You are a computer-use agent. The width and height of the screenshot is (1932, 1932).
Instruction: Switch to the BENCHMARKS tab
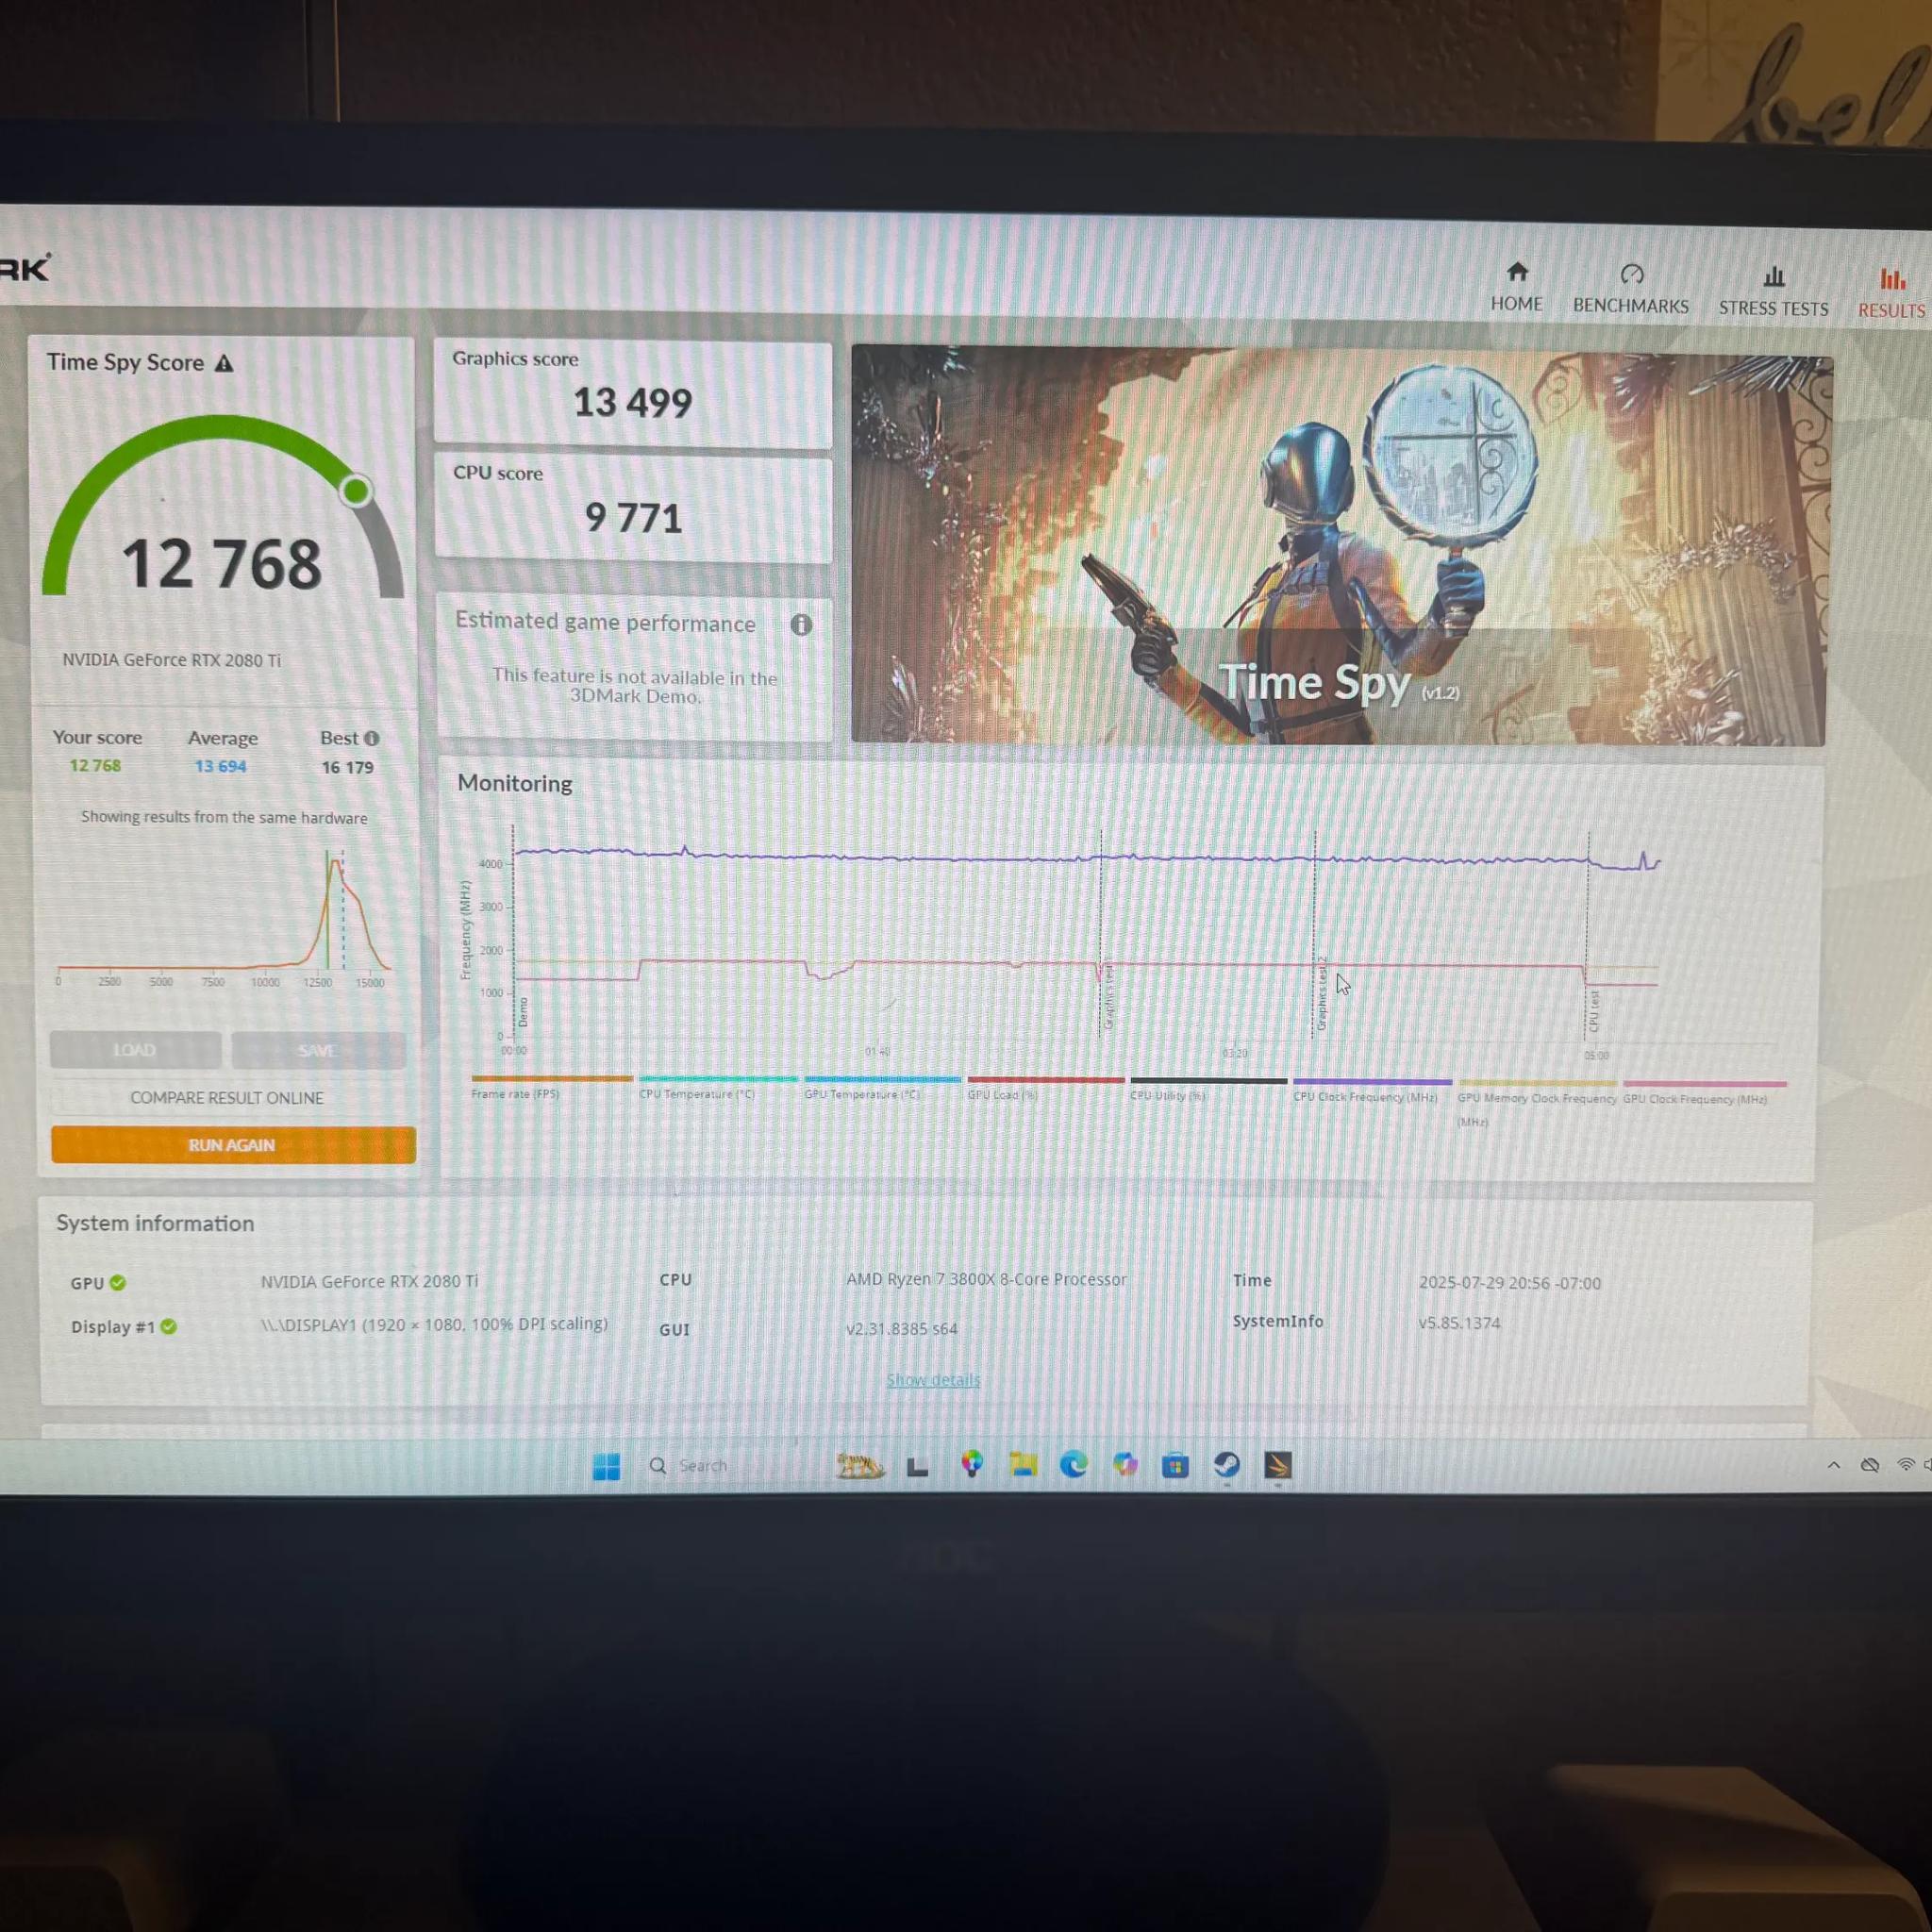[x=1630, y=290]
